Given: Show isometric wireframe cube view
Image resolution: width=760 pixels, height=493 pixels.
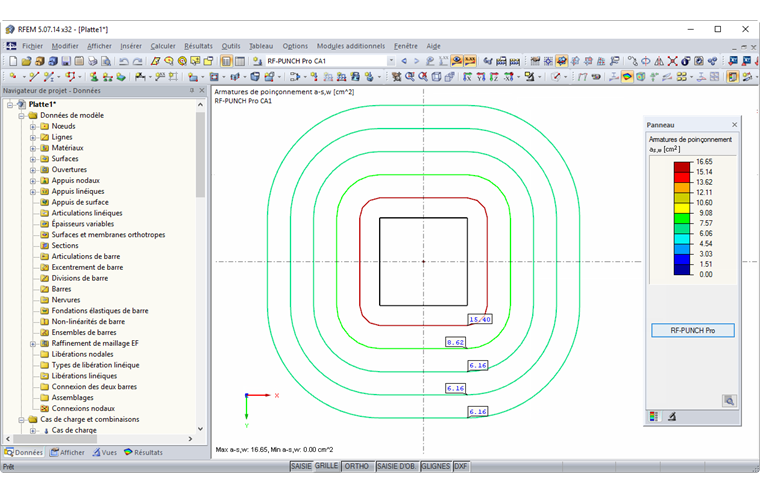Looking at the screenshot, I should (x=436, y=77).
